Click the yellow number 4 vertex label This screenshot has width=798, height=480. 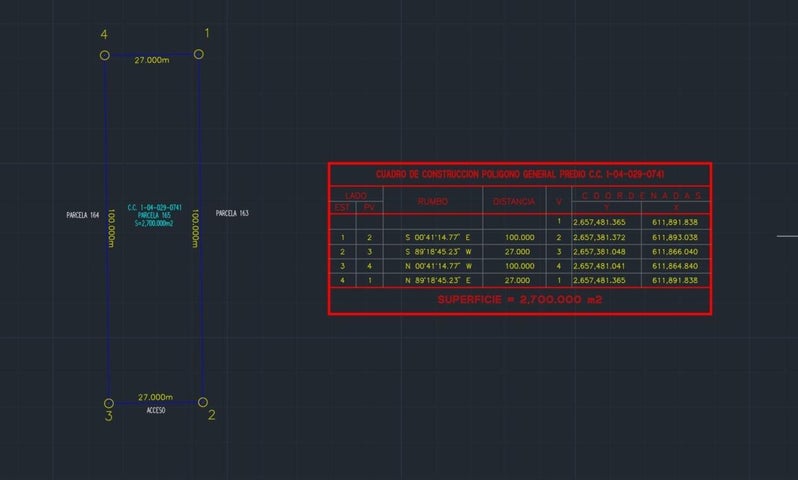point(104,35)
